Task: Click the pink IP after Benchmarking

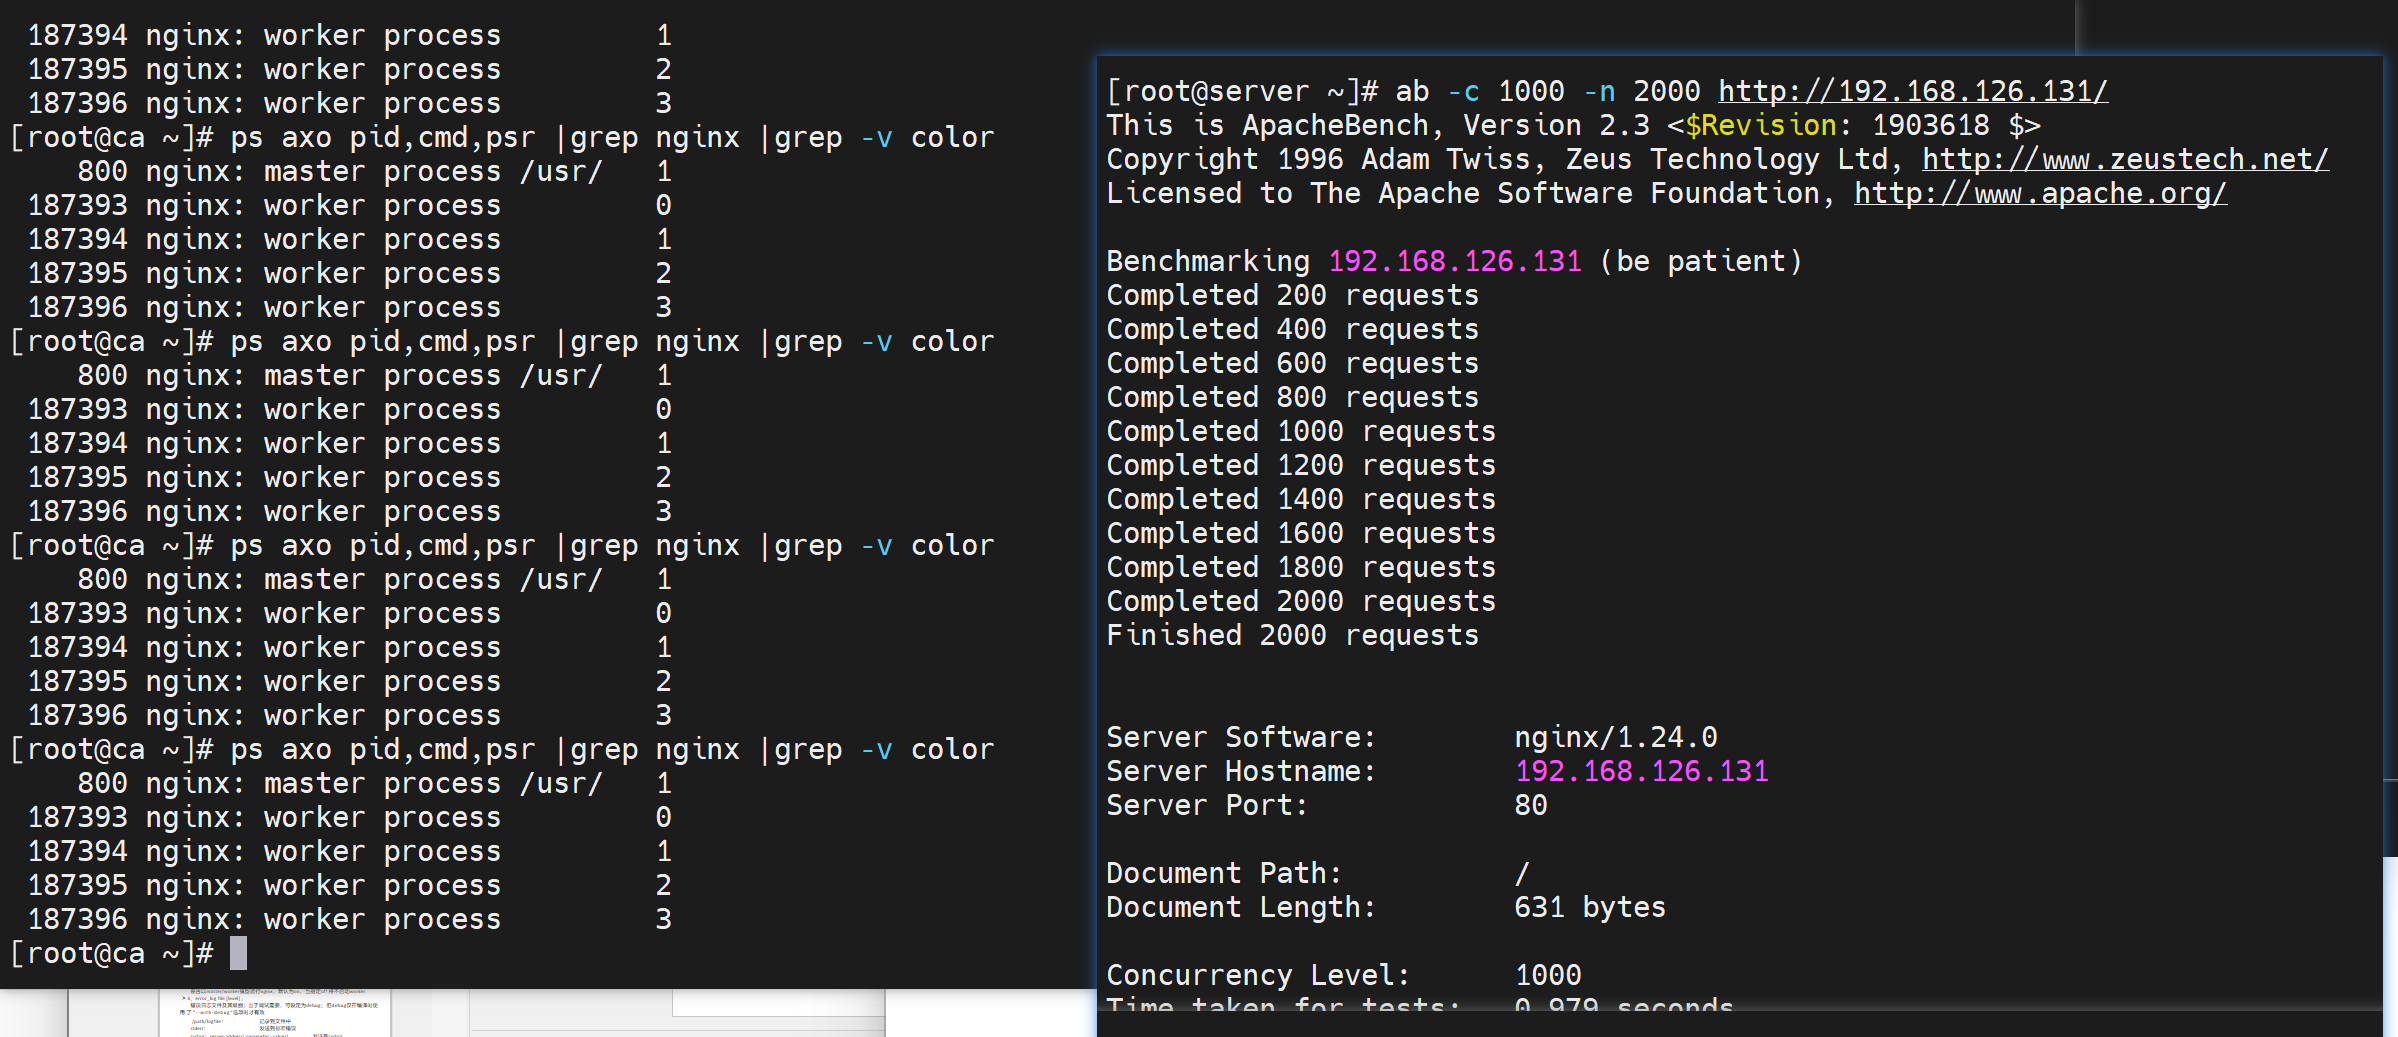Action: [1454, 261]
